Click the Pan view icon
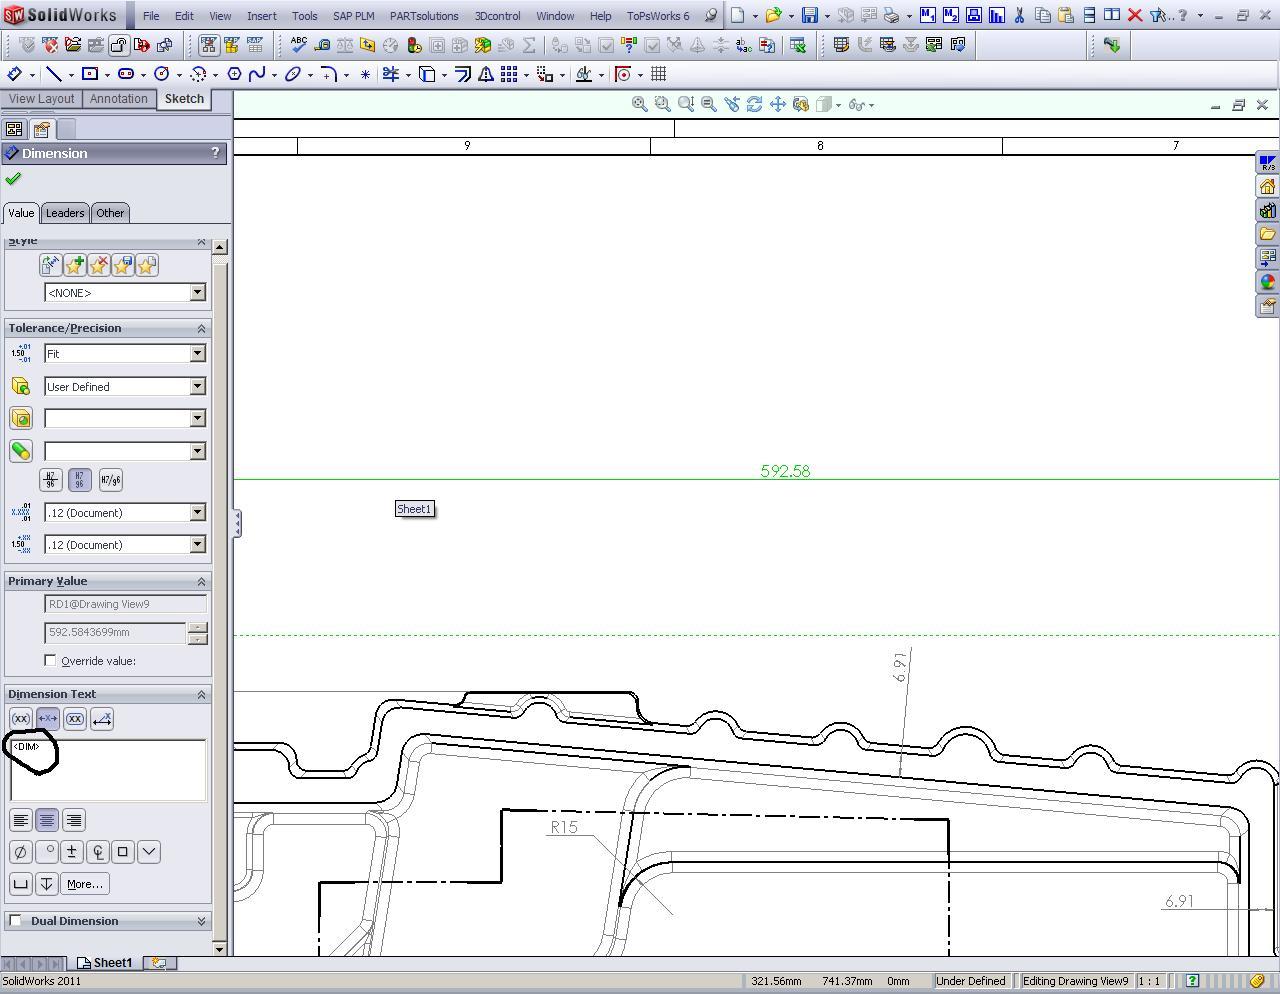 tap(777, 104)
